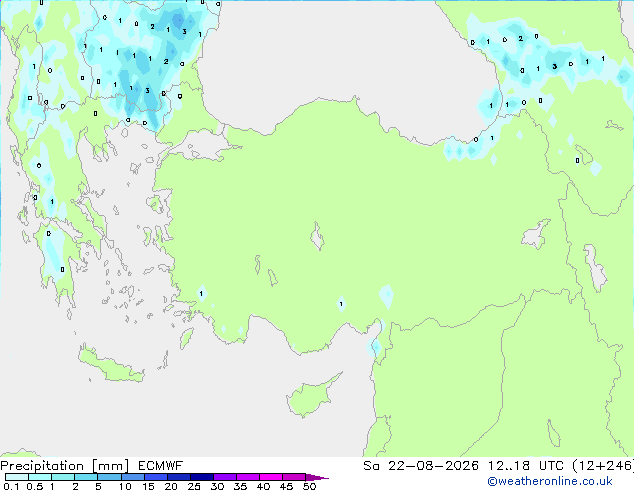
Task: Select the 1 mm legend color swatch
Action: coord(63,477)
